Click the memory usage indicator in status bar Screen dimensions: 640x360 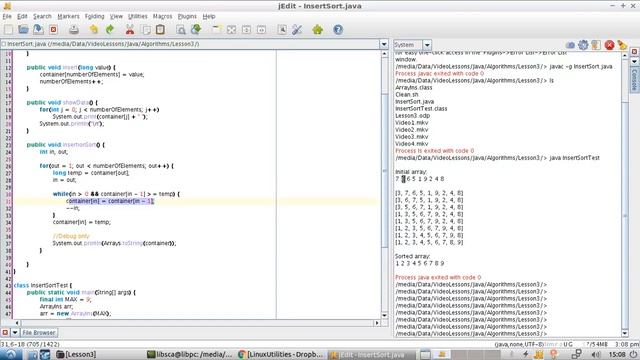coord(597,344)
